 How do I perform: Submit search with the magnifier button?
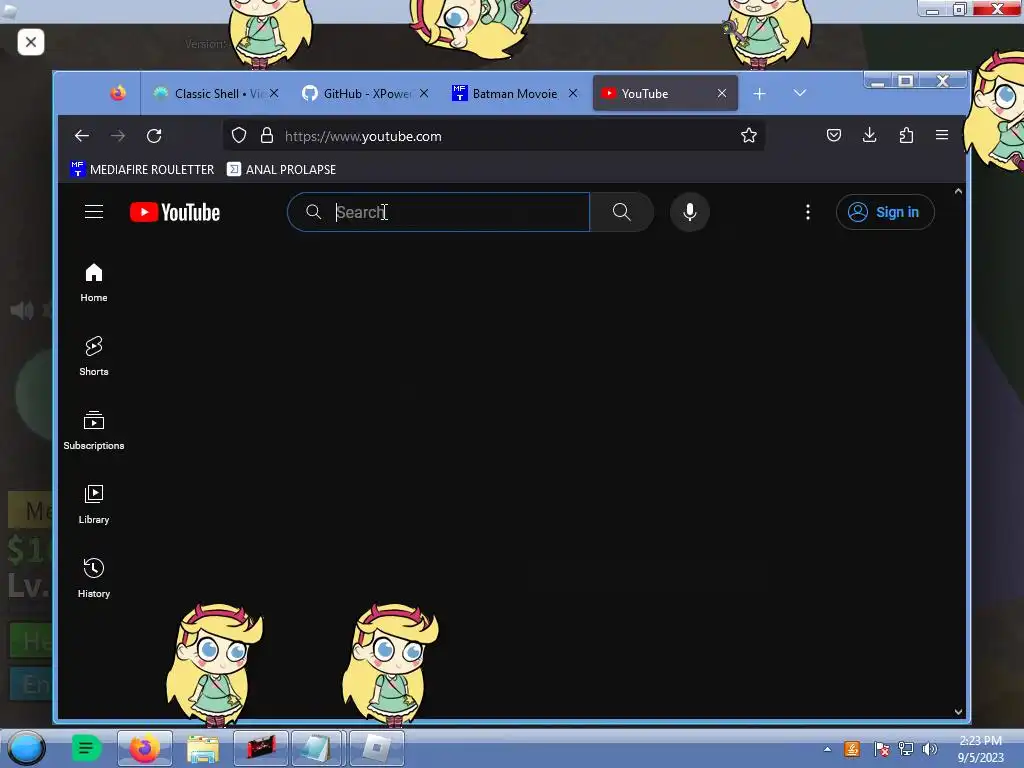click(x=622, y=212)
